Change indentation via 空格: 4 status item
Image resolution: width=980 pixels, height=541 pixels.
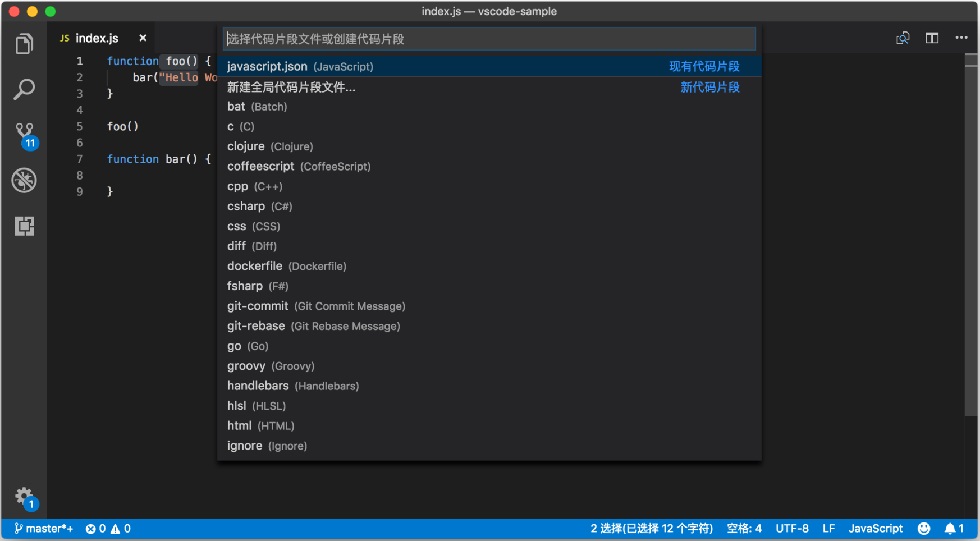click(744, 529)
